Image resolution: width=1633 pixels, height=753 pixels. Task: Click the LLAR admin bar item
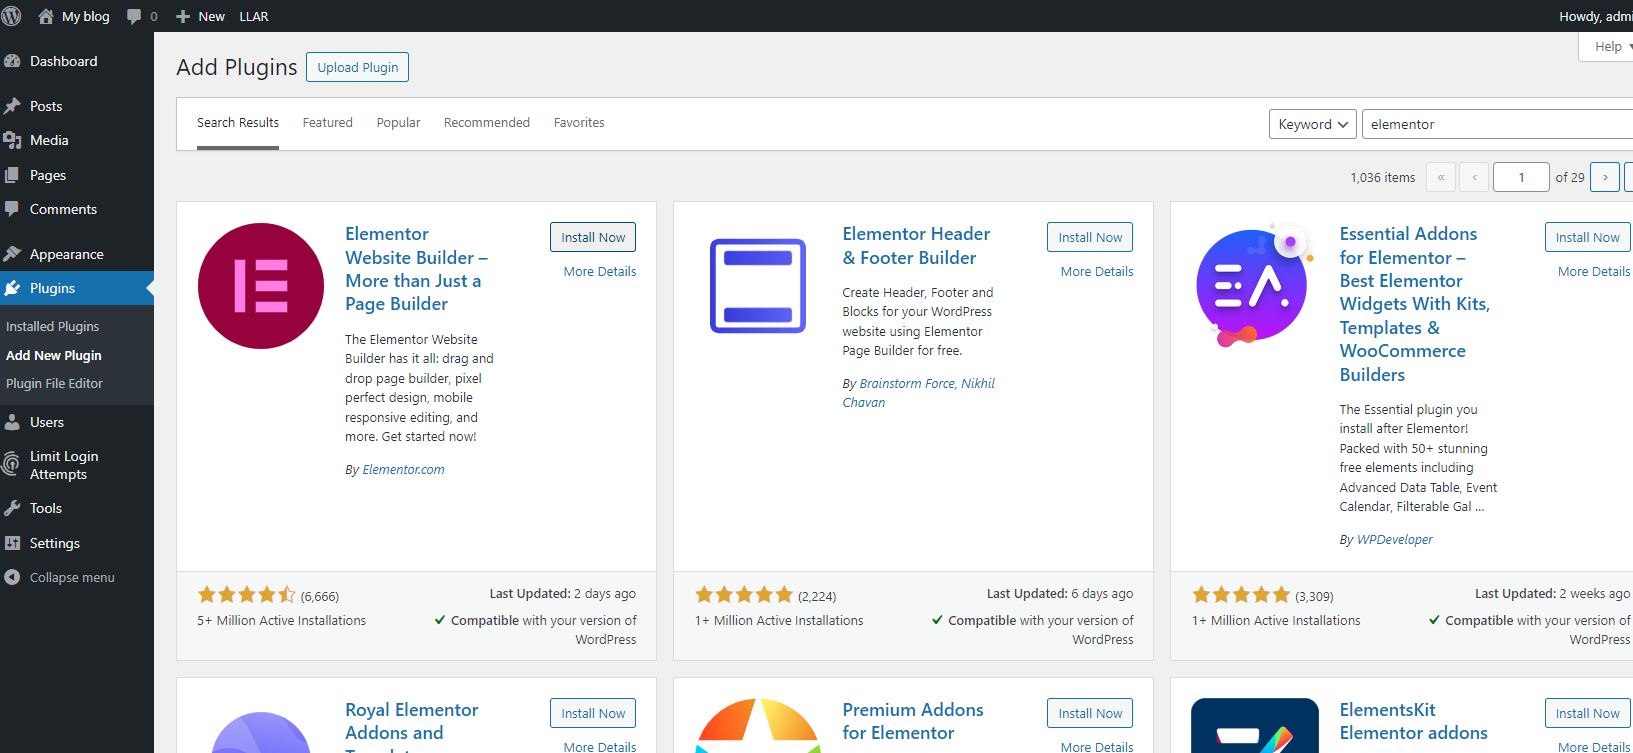tap(254, 16)
